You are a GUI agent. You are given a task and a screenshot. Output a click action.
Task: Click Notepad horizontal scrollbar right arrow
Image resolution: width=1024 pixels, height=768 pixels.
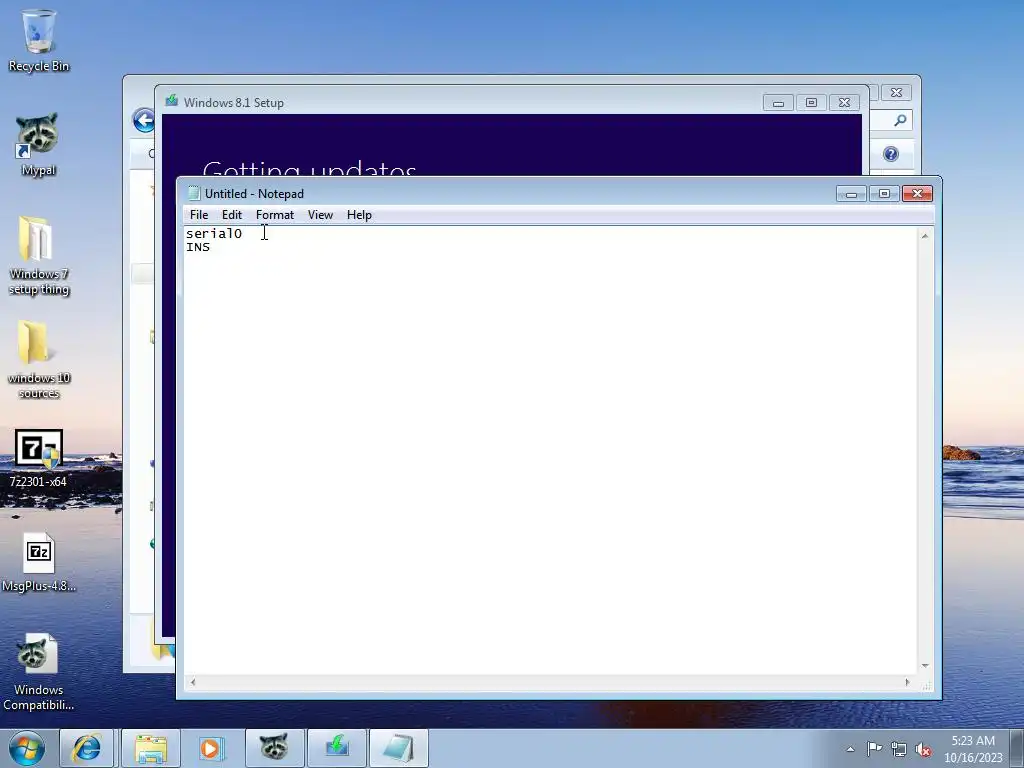[907, 682]
